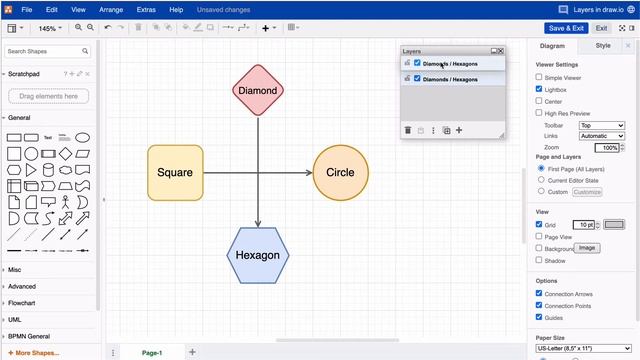
Task: Click the Search Shapes input field
Action: (44, 51)
